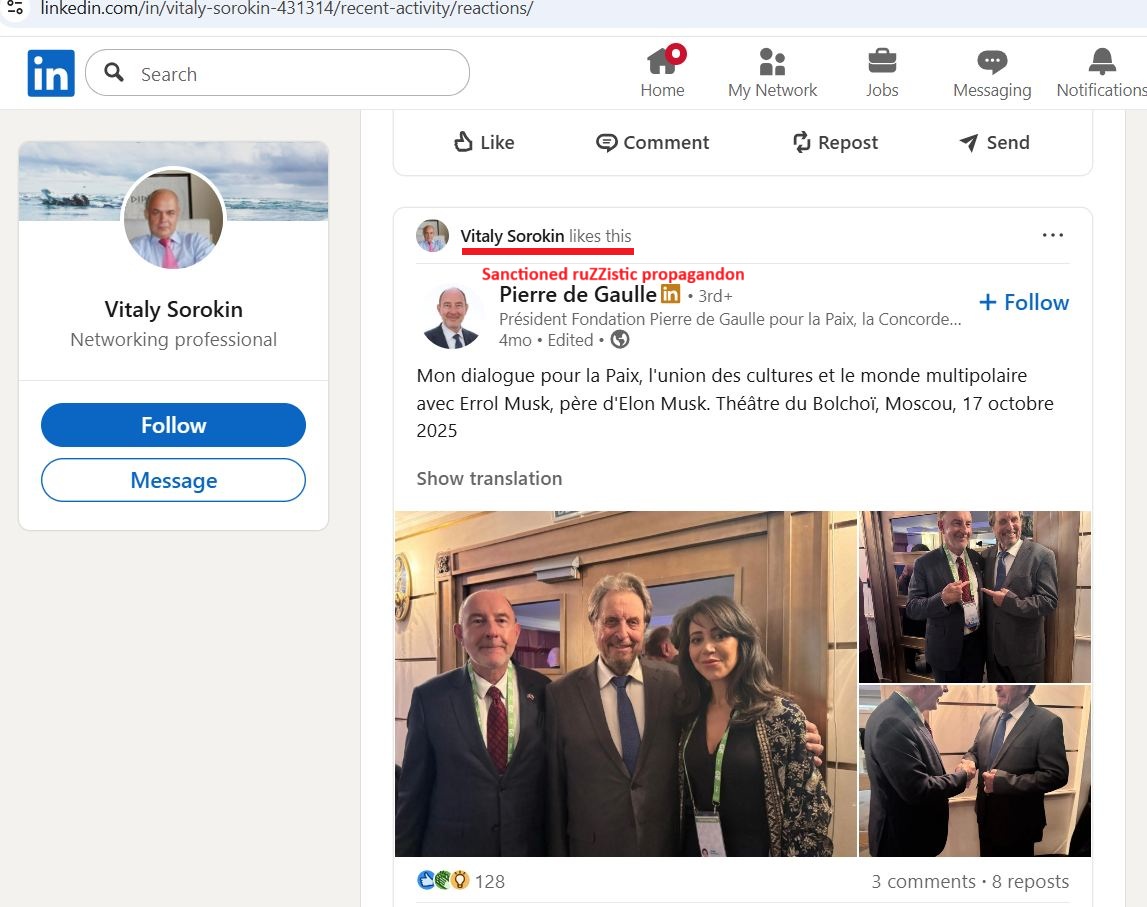
Task: Repost the Pierre de Gaulle post
Action: pyautogui.click(x=835, y=142)
